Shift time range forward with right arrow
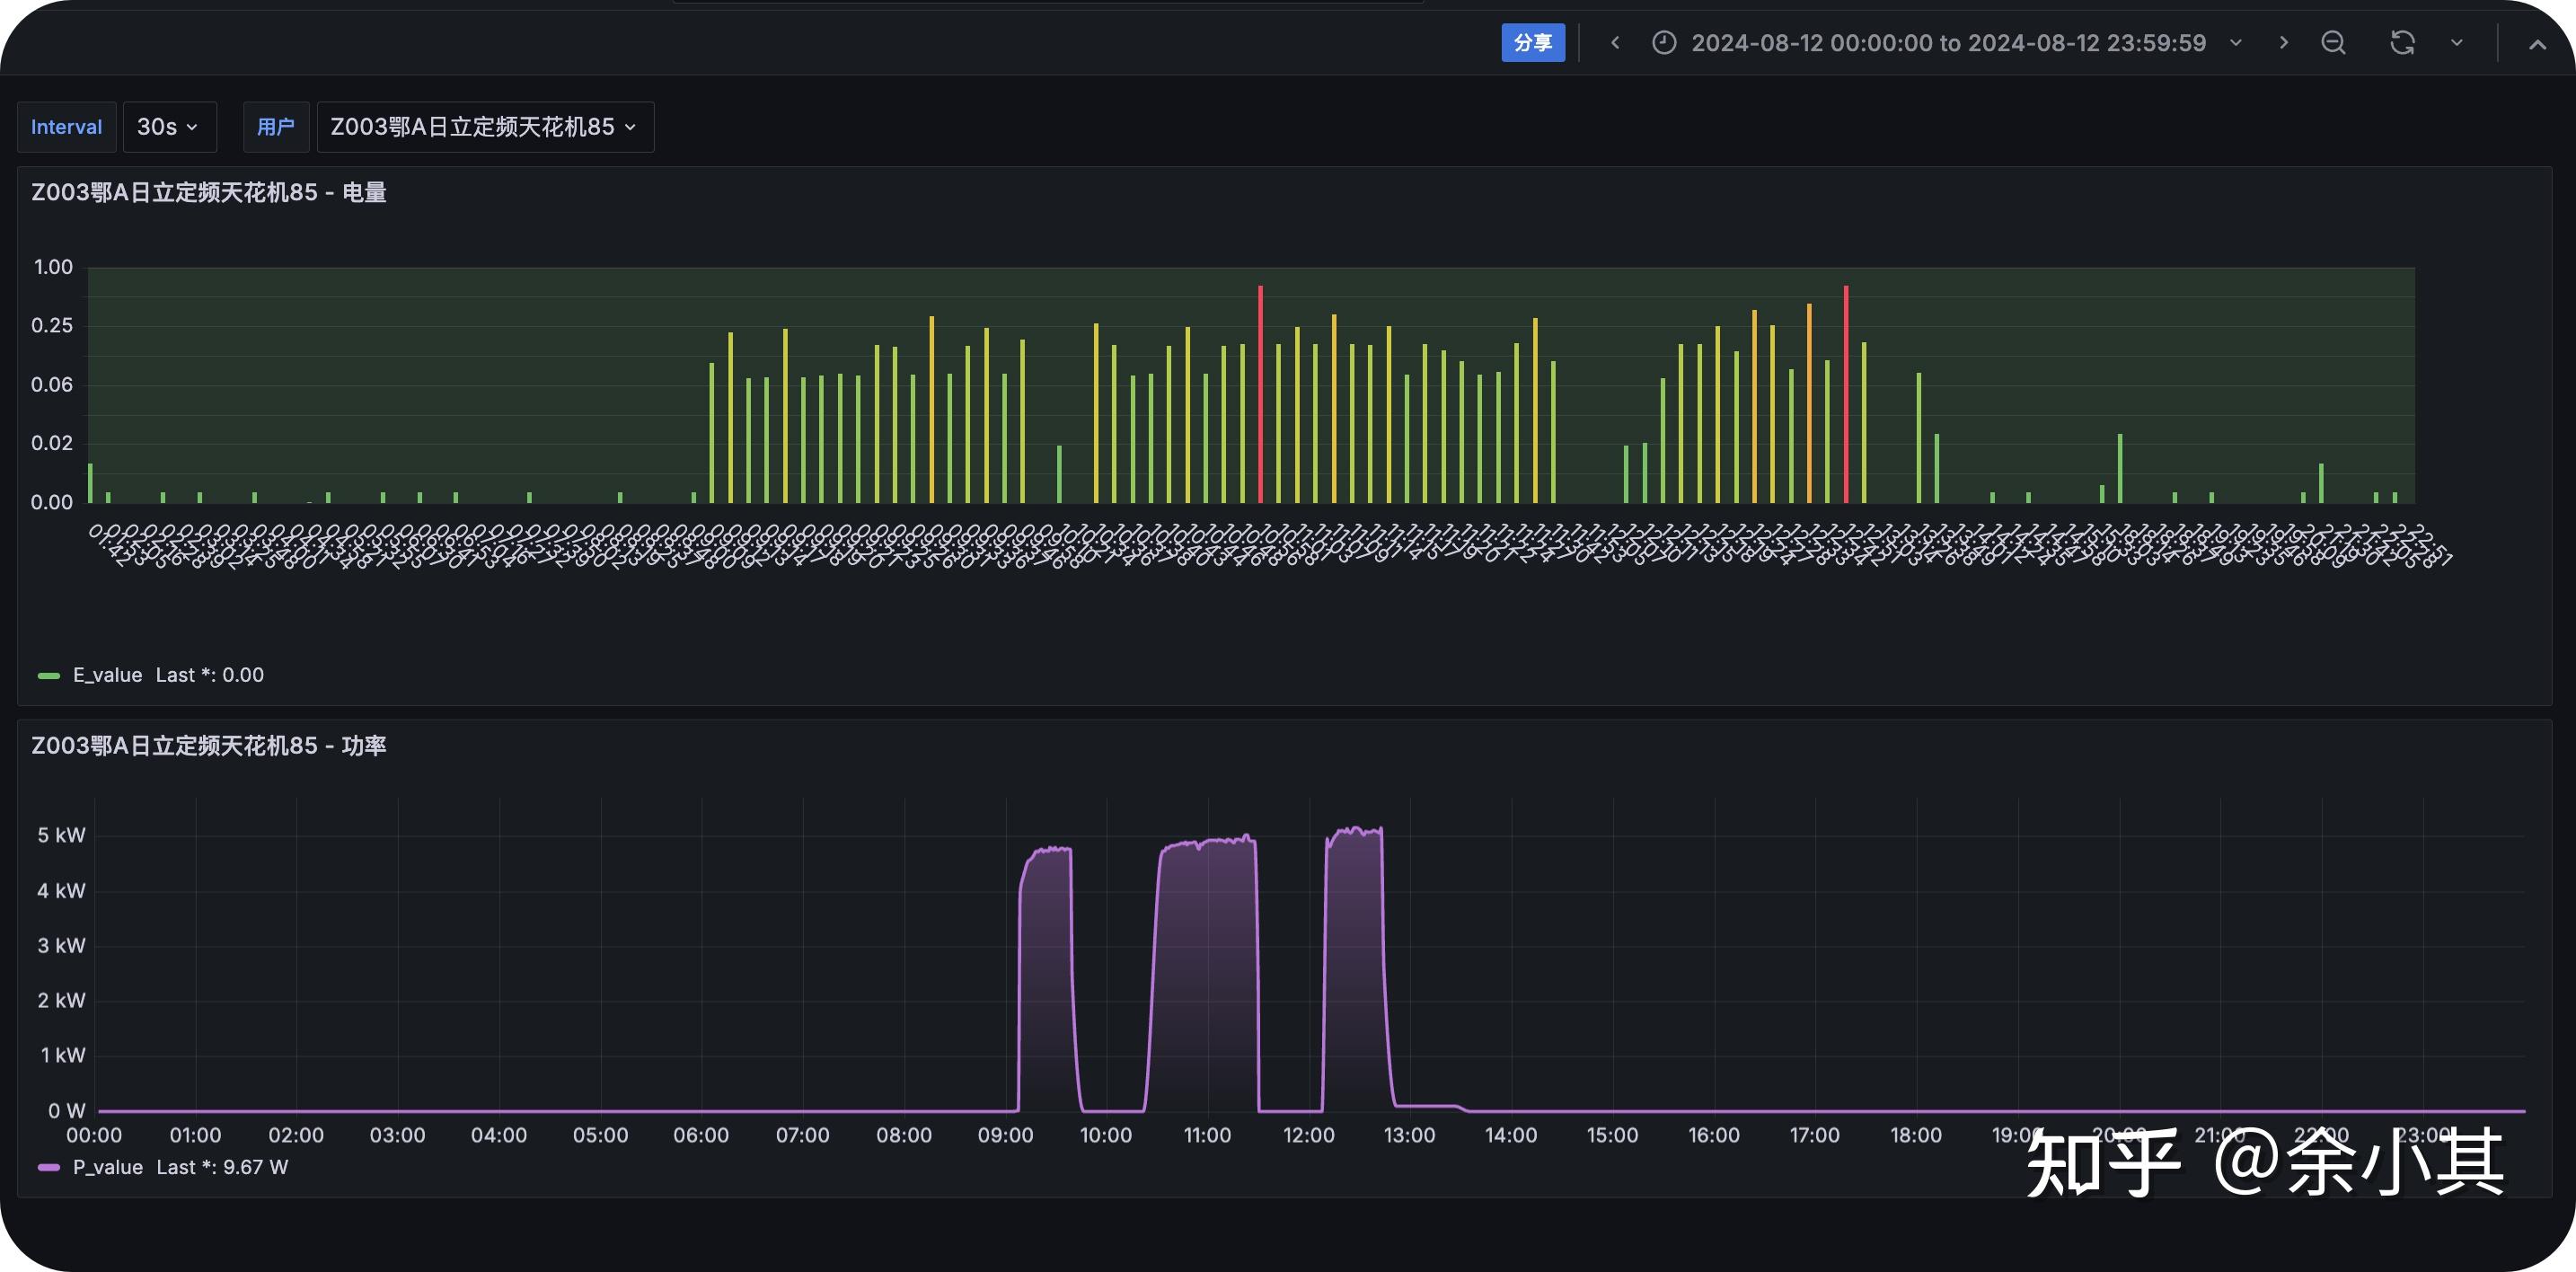This screenshot has height=1272, width=2576. pos(2283,43)
